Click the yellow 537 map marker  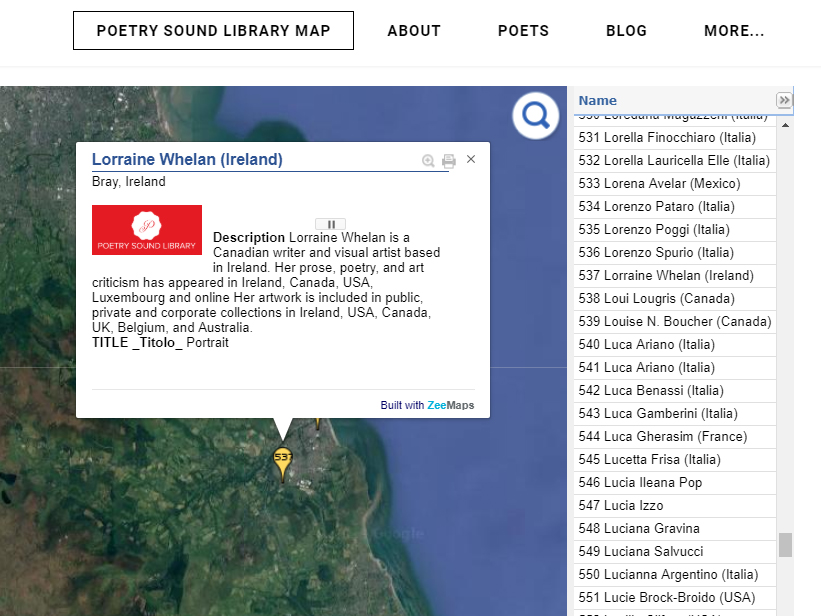click(x=283, y=460)
